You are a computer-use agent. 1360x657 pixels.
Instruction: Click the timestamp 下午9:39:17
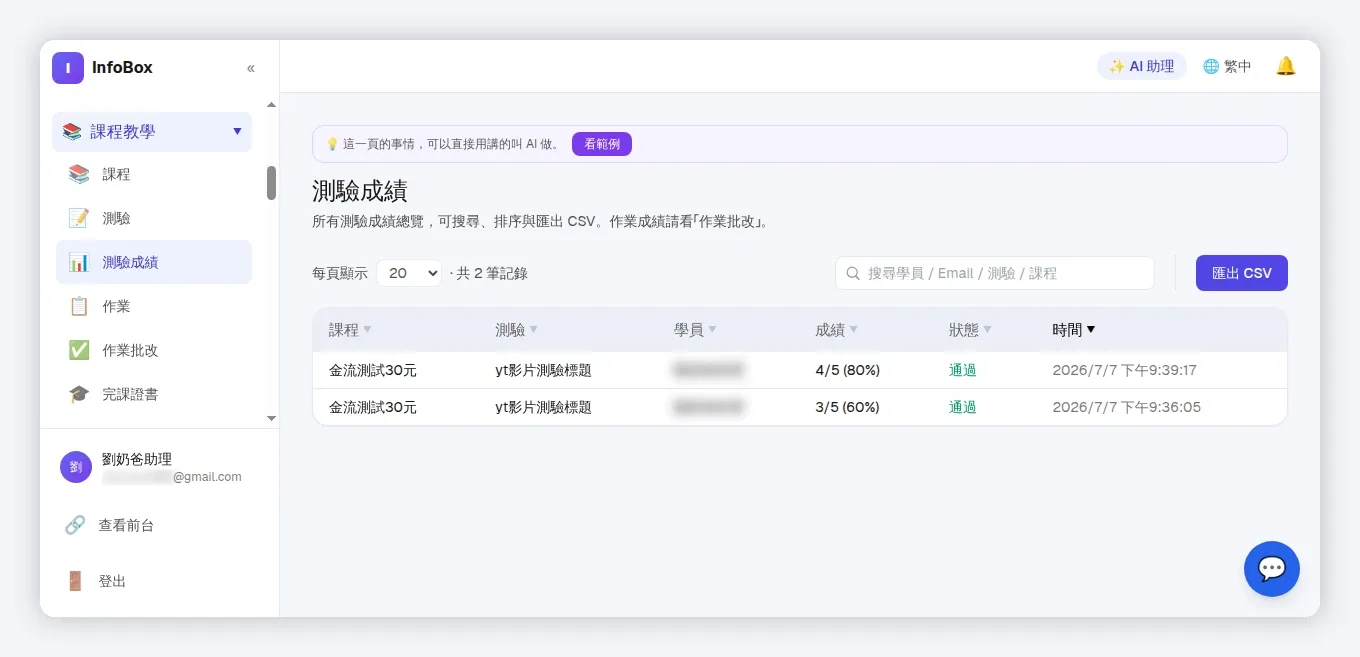click(x=1125, y=370)
